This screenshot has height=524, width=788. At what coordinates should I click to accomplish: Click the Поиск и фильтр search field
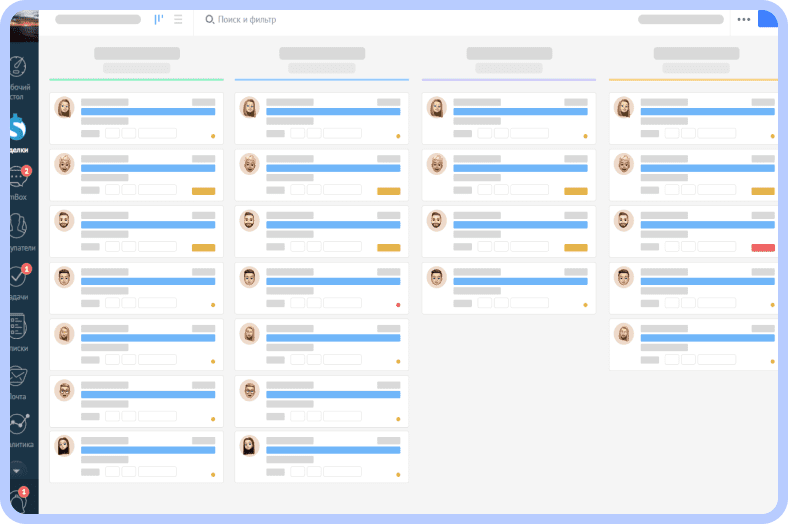tap(241, 20)
